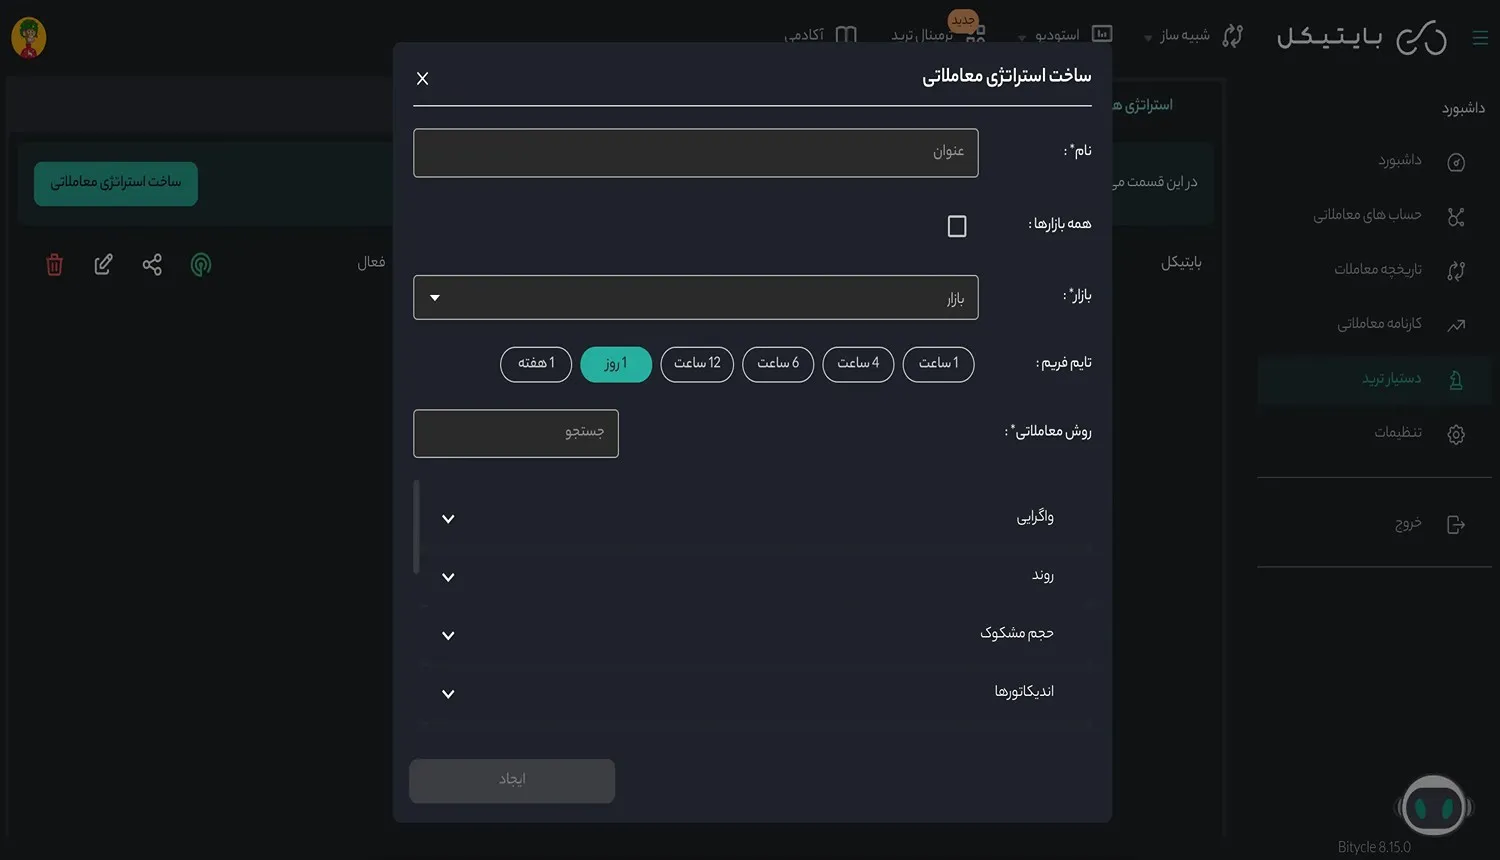Click the studio chart icon
Viewport: 1500px width, 860px height.
click(x=1102, y=34)
